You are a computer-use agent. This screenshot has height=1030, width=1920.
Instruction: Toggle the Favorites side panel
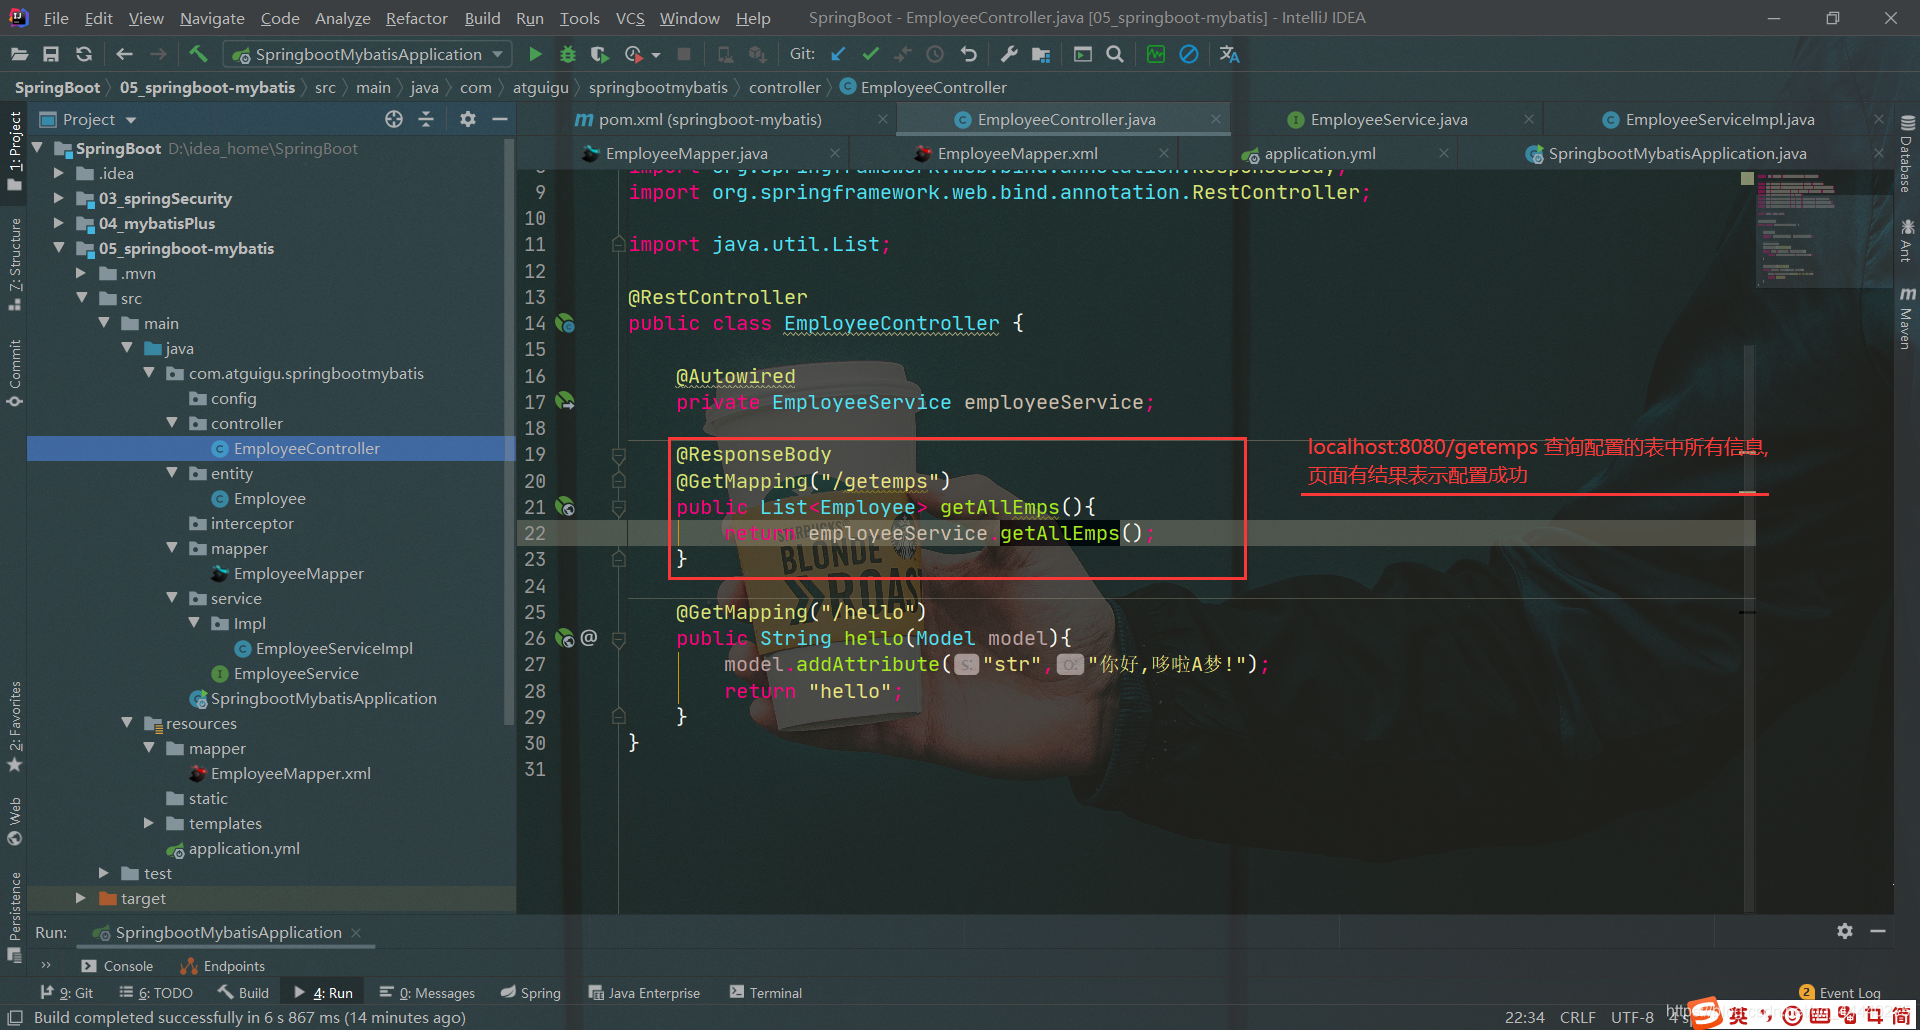(14, 726)
